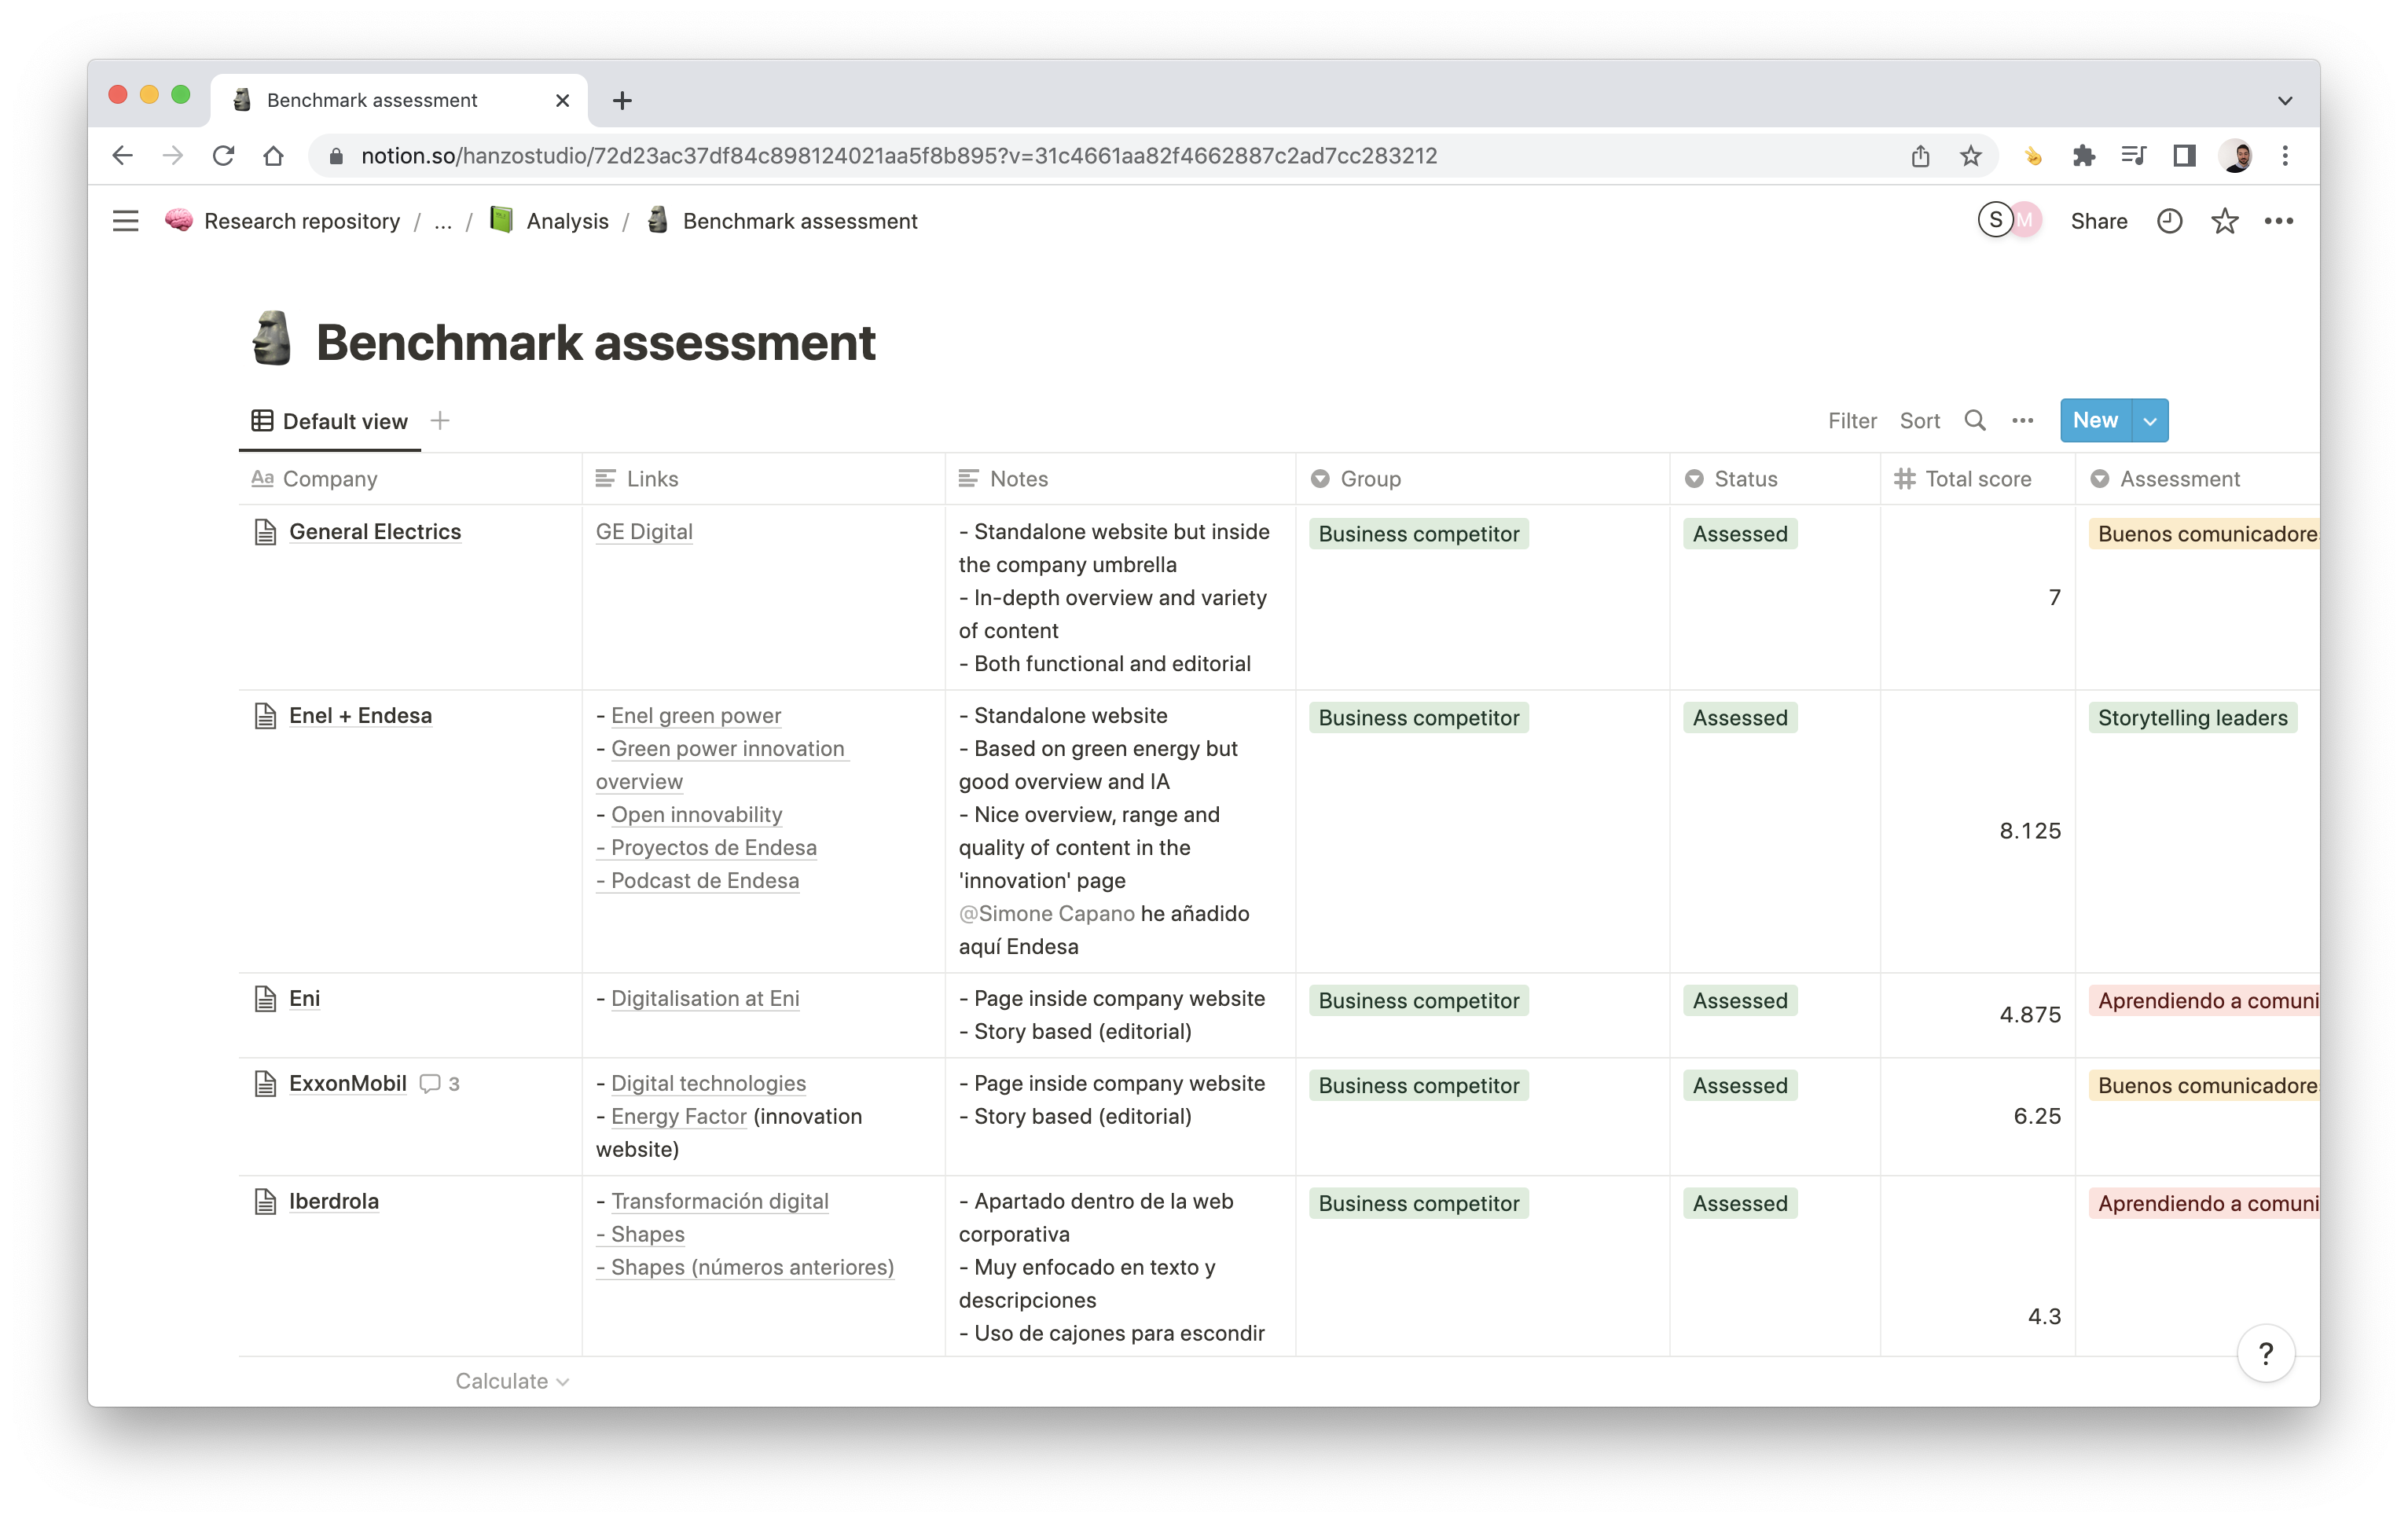Open the Filter option
2408x1523 pixels.
coord(1852,421)
